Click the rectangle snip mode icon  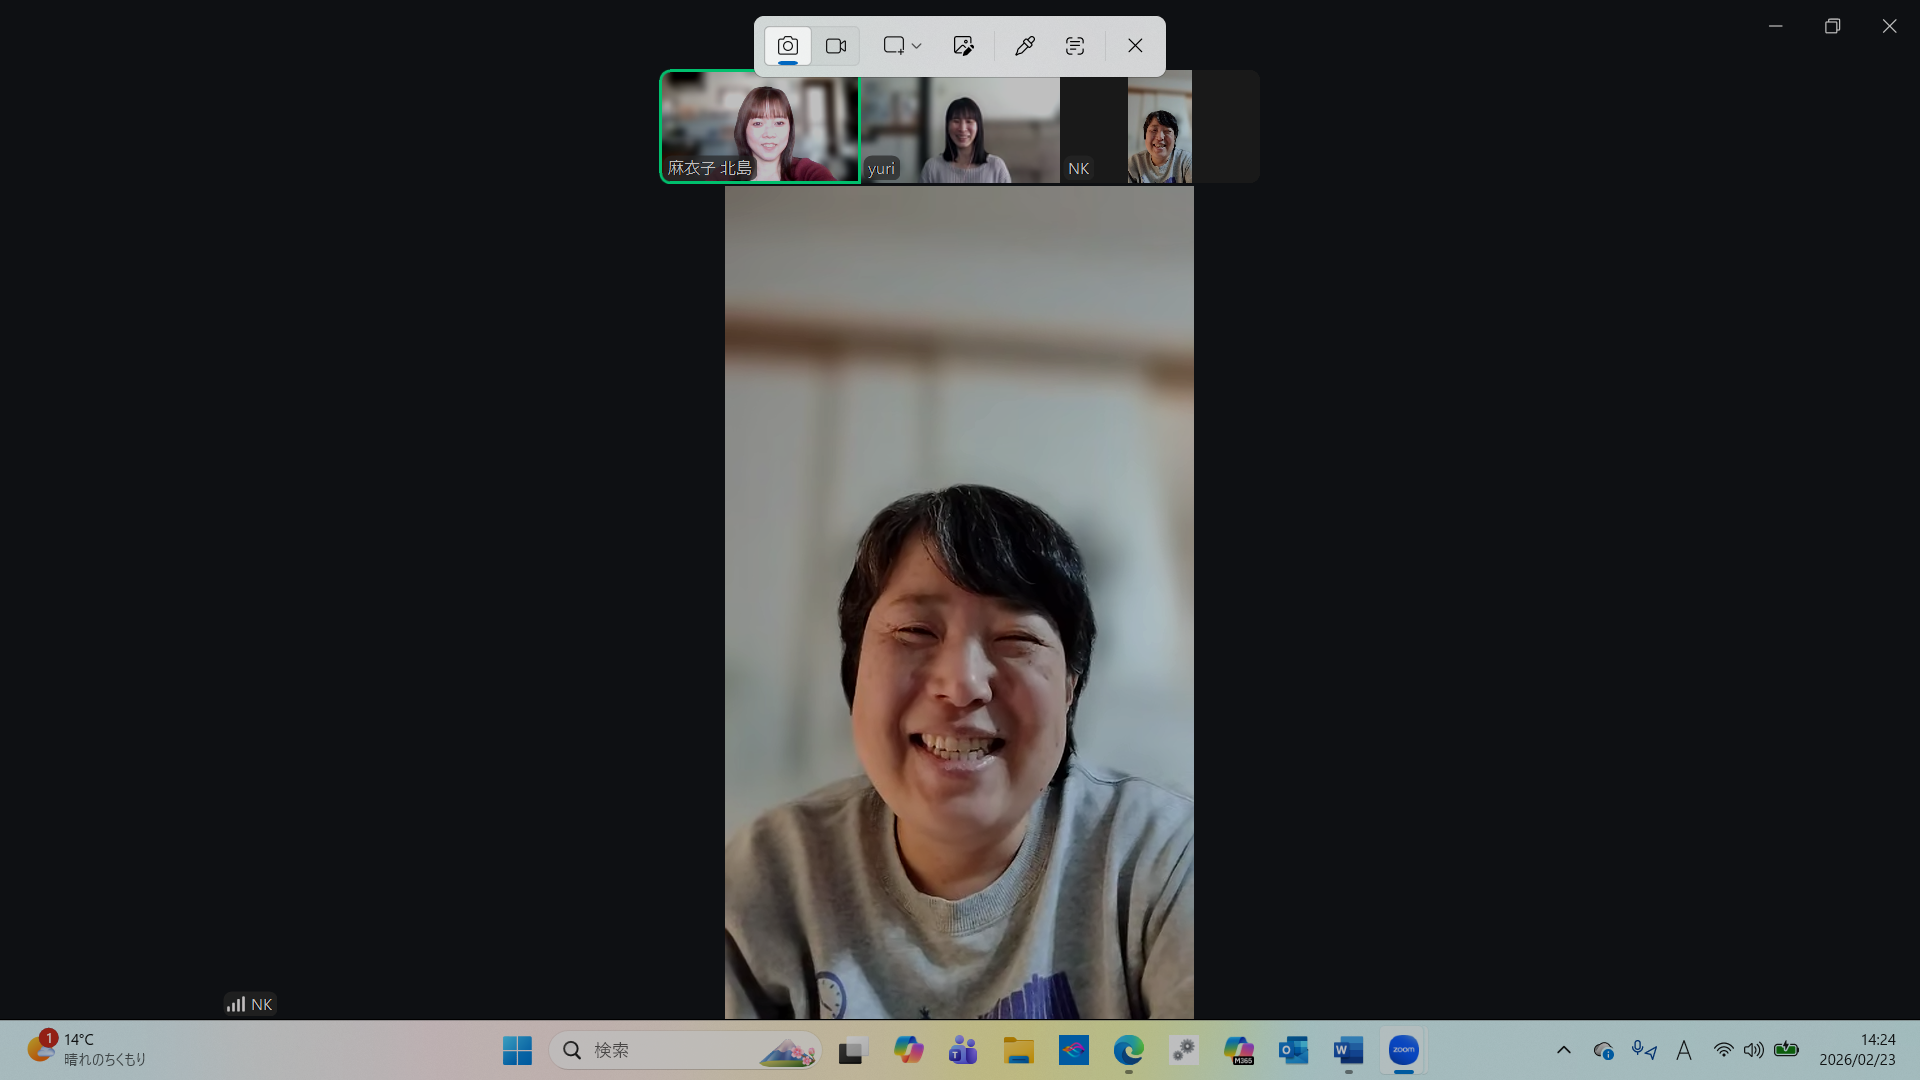[894, 46]
